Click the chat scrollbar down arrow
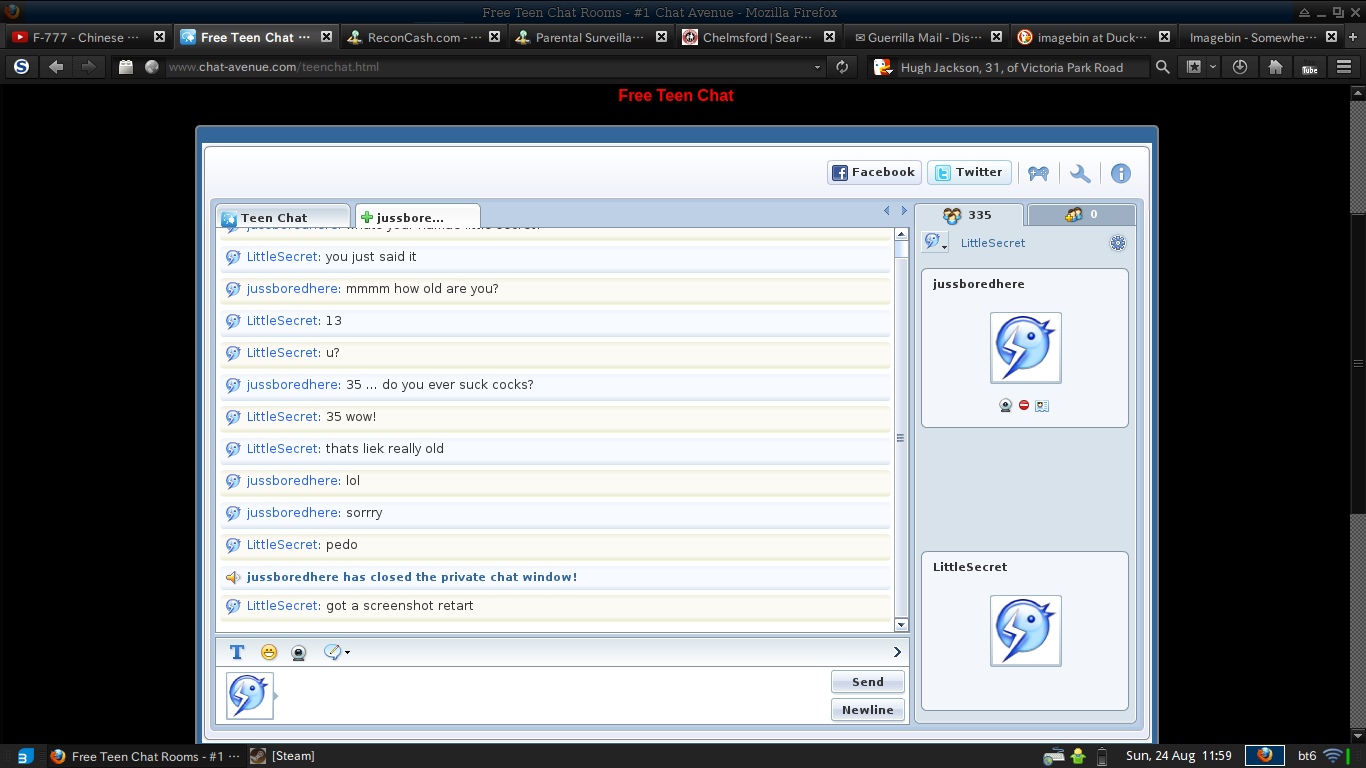Image resolution: width=1366 pixels, height=768 pixels. point(901,625)
